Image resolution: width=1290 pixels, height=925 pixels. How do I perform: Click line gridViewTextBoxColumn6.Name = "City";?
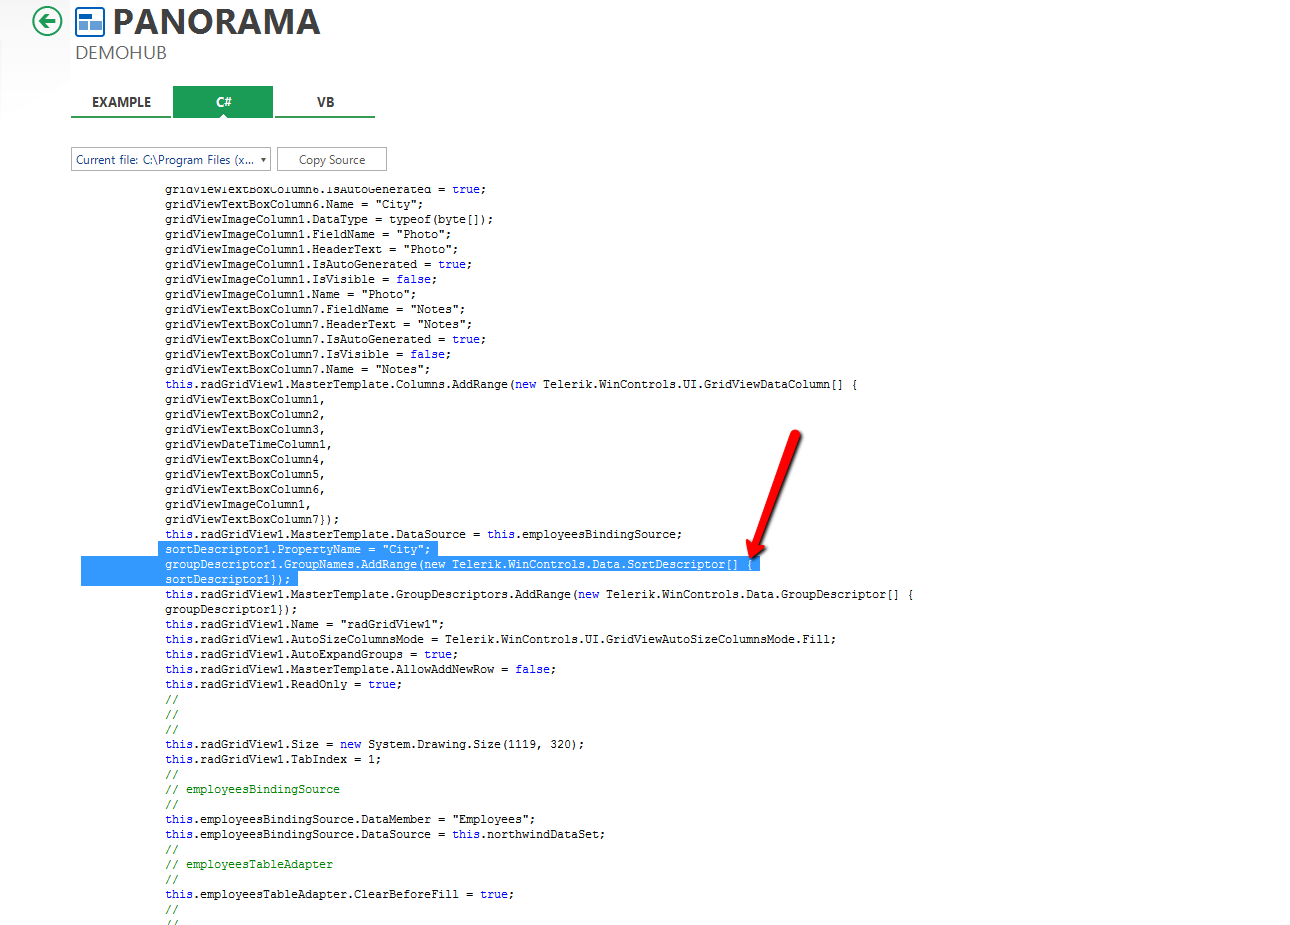295,204
